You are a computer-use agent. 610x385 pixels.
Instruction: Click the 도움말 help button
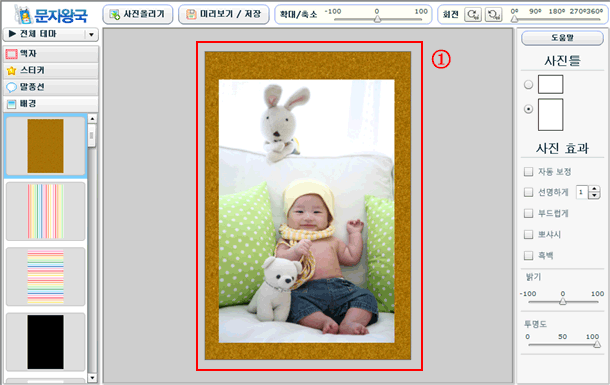tap(562, 38)
